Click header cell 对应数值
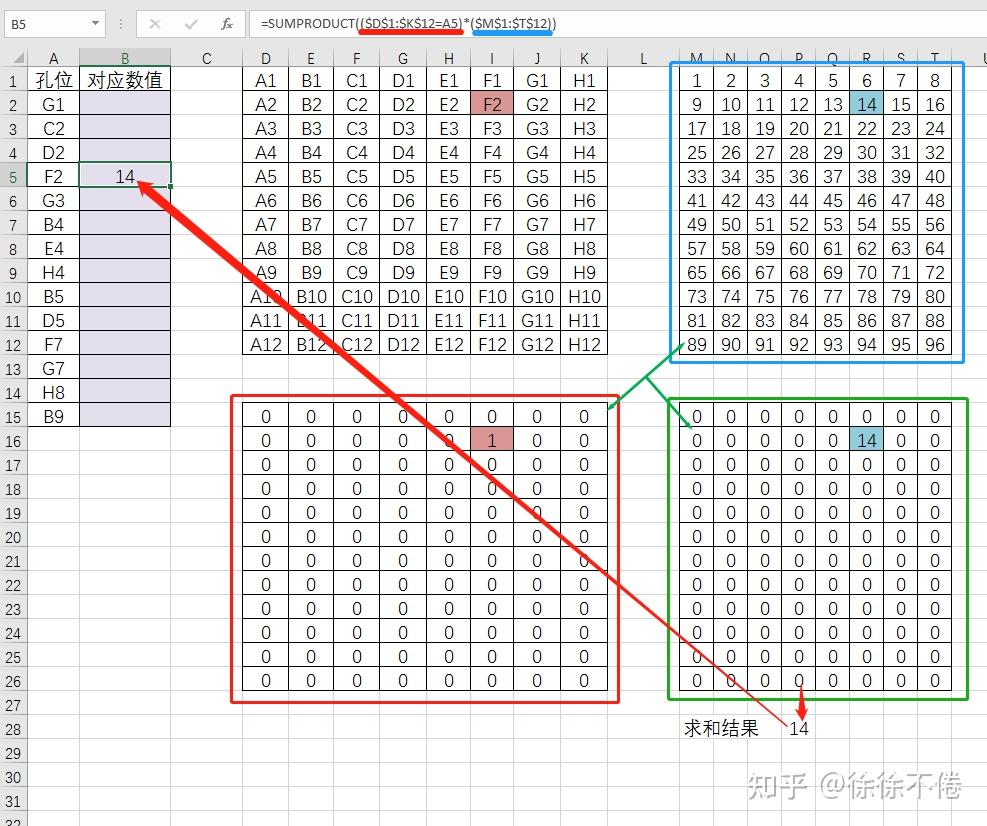 coord(125,80)
